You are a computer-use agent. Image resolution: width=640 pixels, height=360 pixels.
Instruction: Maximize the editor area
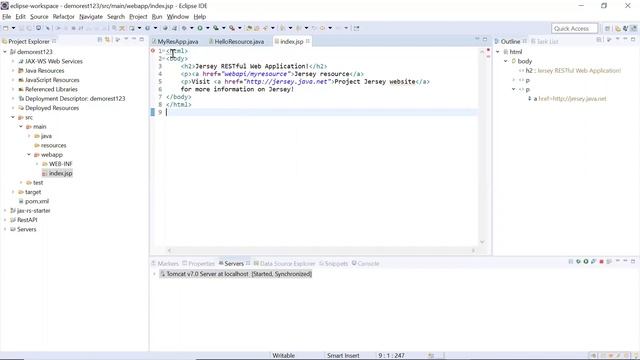pos(485,39)
